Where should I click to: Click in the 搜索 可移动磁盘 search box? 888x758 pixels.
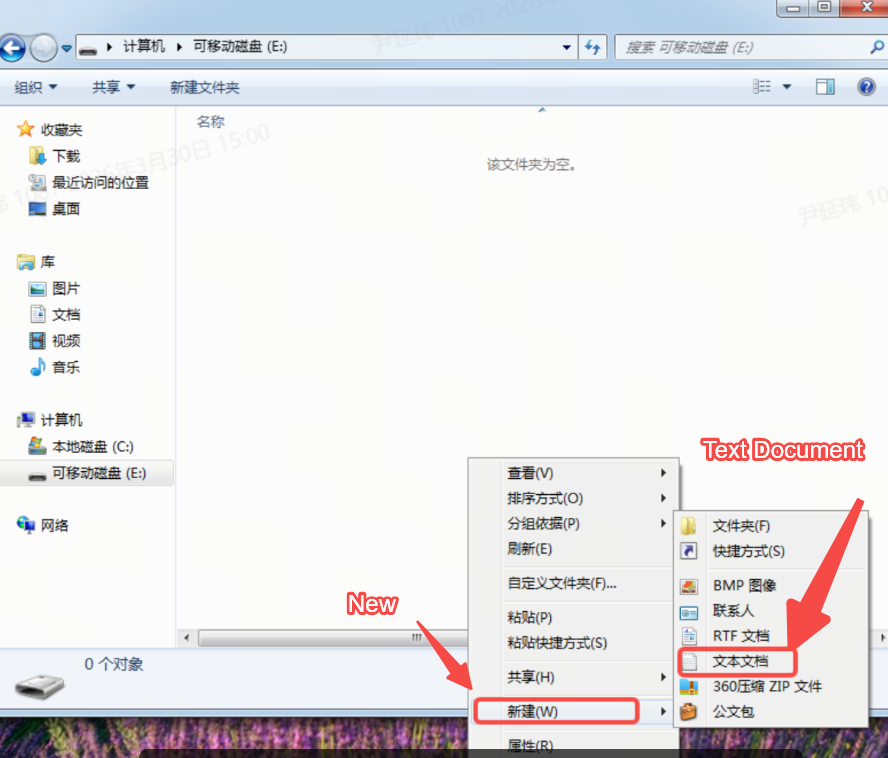point(740,47)
